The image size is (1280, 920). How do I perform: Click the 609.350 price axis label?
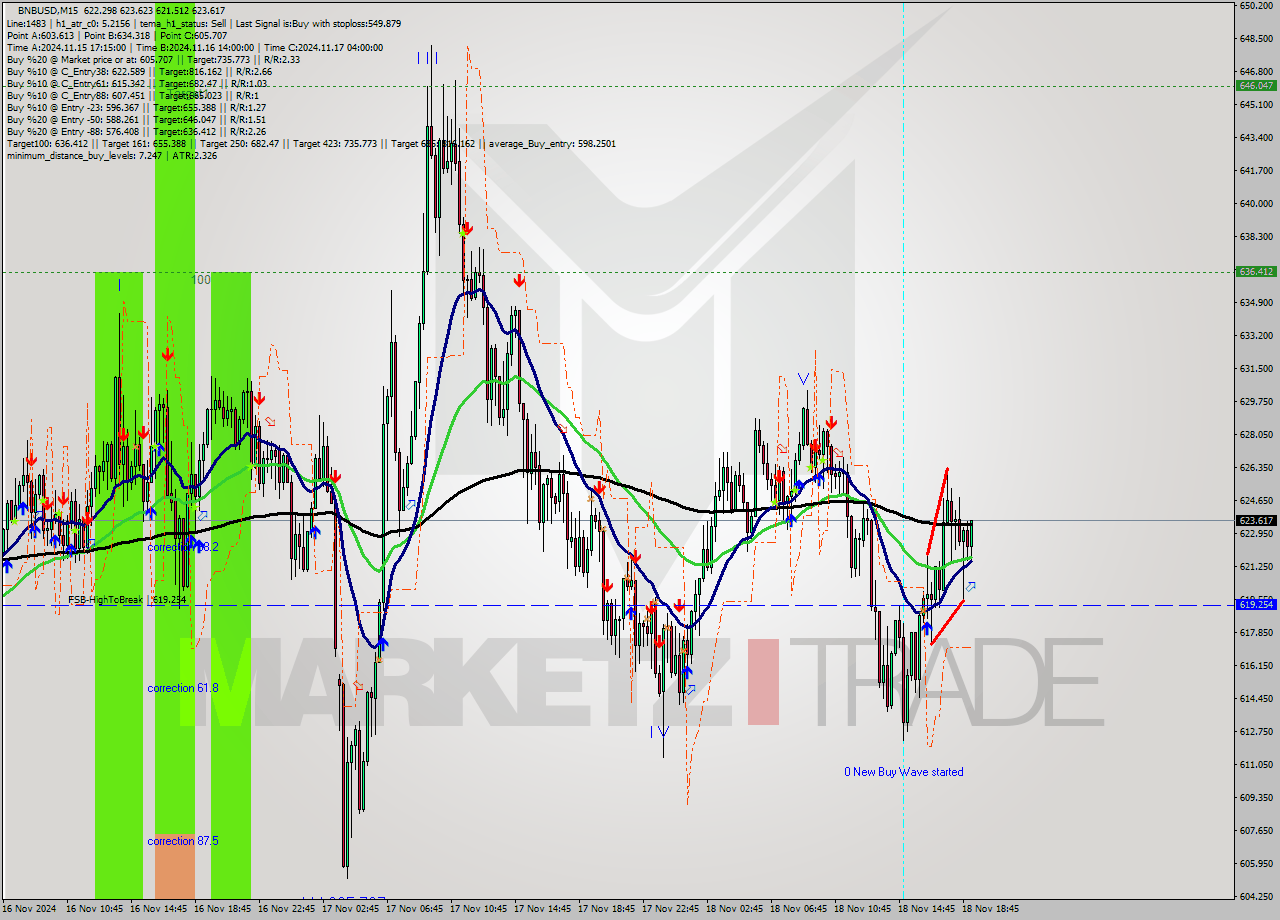1256,798
